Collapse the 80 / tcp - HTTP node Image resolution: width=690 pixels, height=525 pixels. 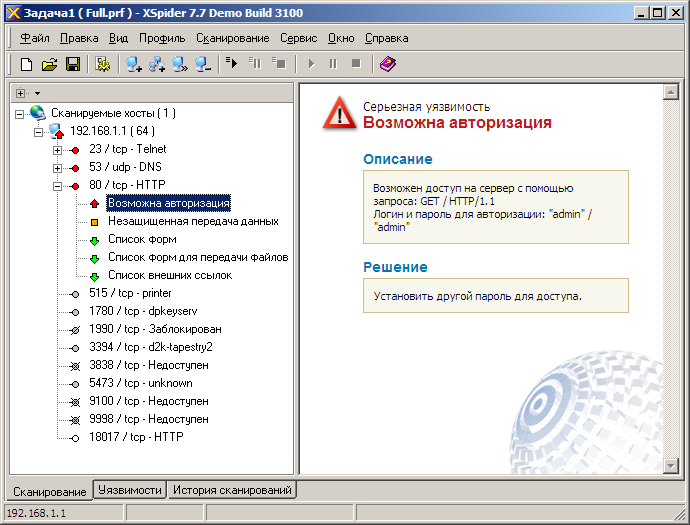click(57, 186)
